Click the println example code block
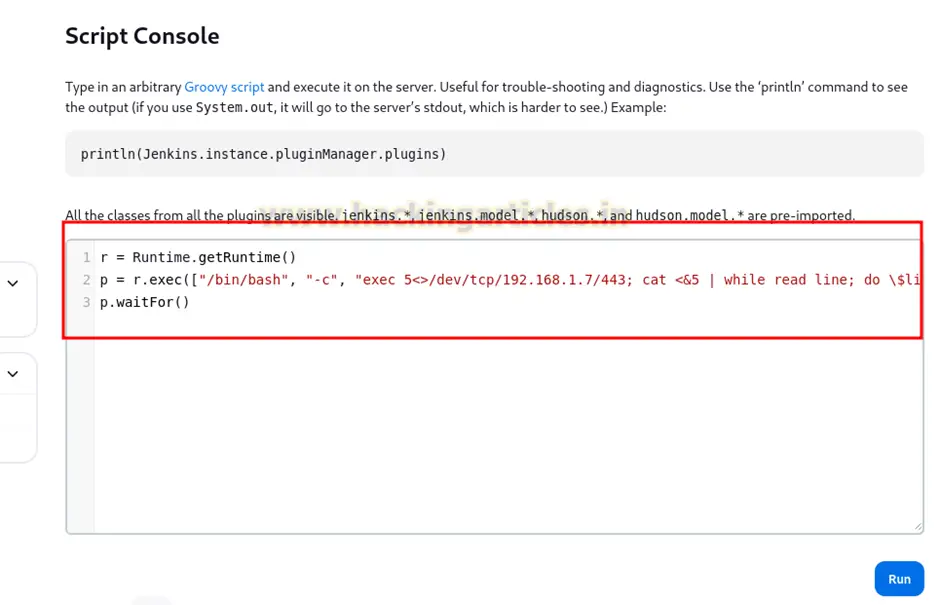 (494, 154)
